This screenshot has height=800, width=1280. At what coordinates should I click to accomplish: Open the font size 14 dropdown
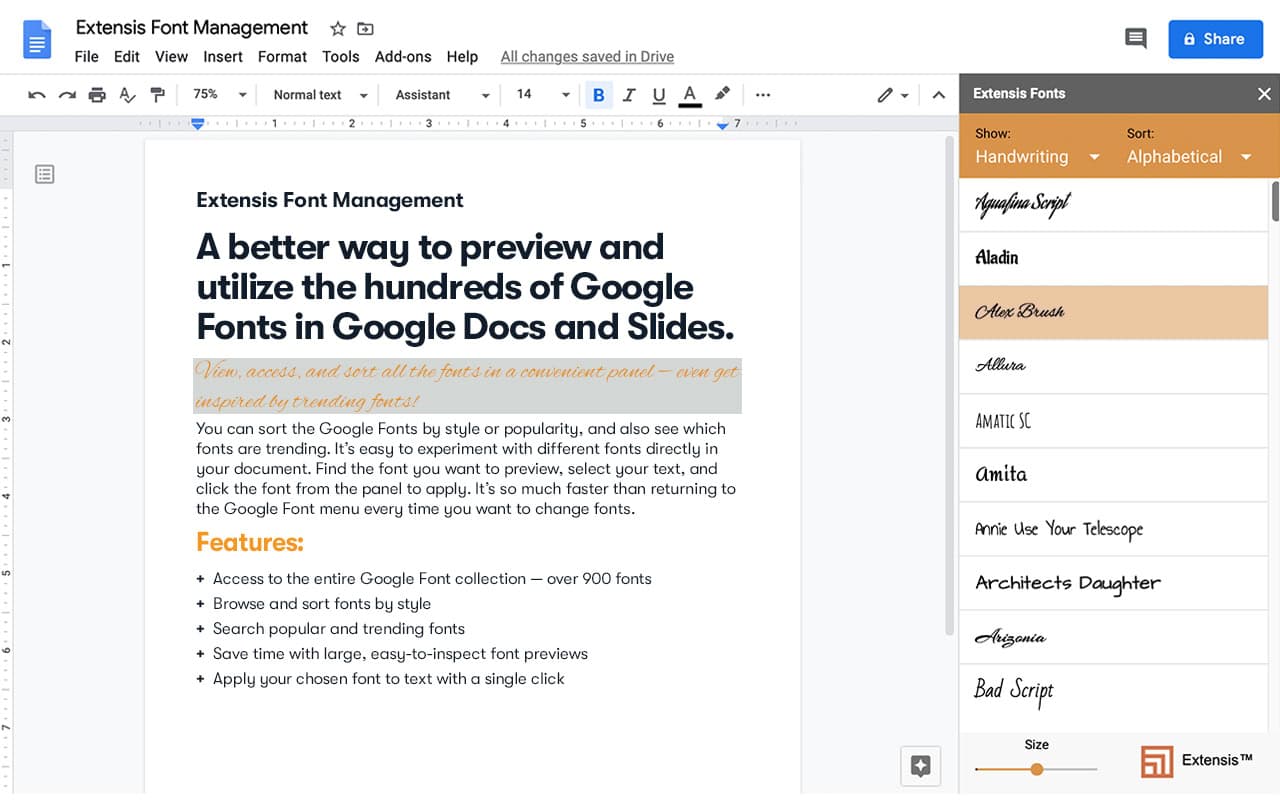(543, 94)
